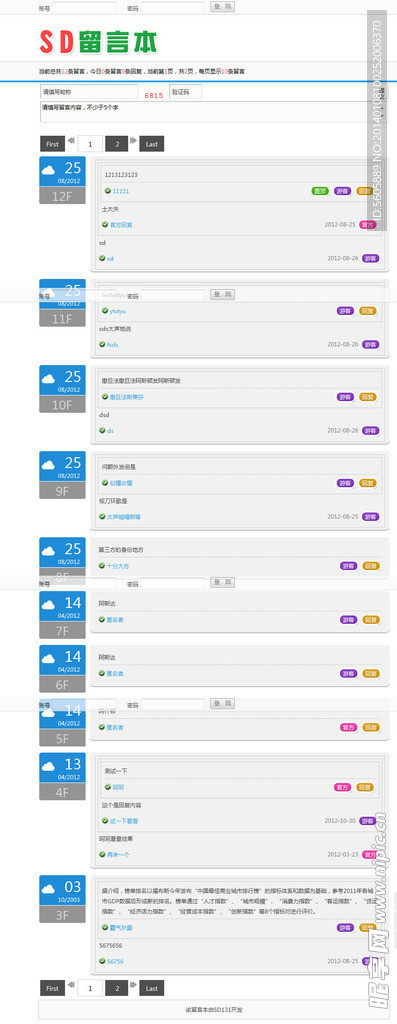This screenshot has height=1024, width=397.
Task: Click the green check icon beside 再来一个
Action: [102, 854]
